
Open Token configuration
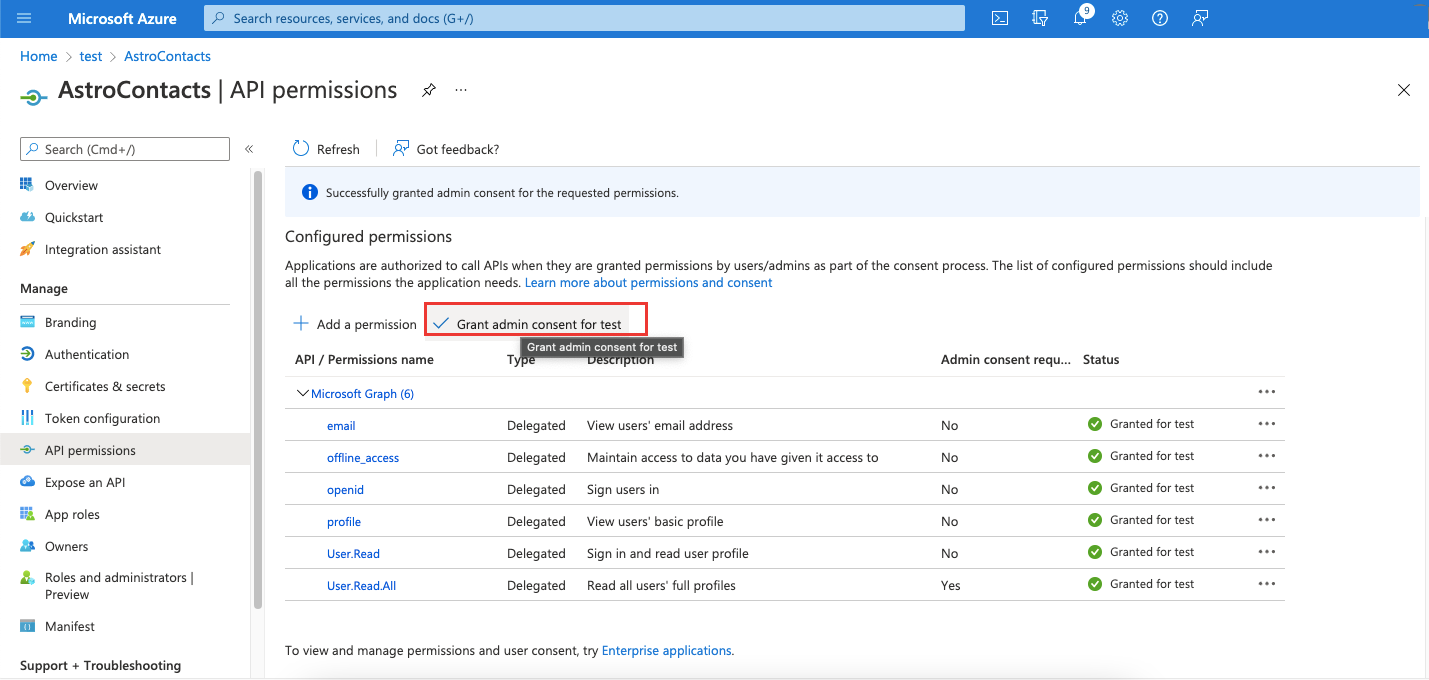tap(102, 418)
